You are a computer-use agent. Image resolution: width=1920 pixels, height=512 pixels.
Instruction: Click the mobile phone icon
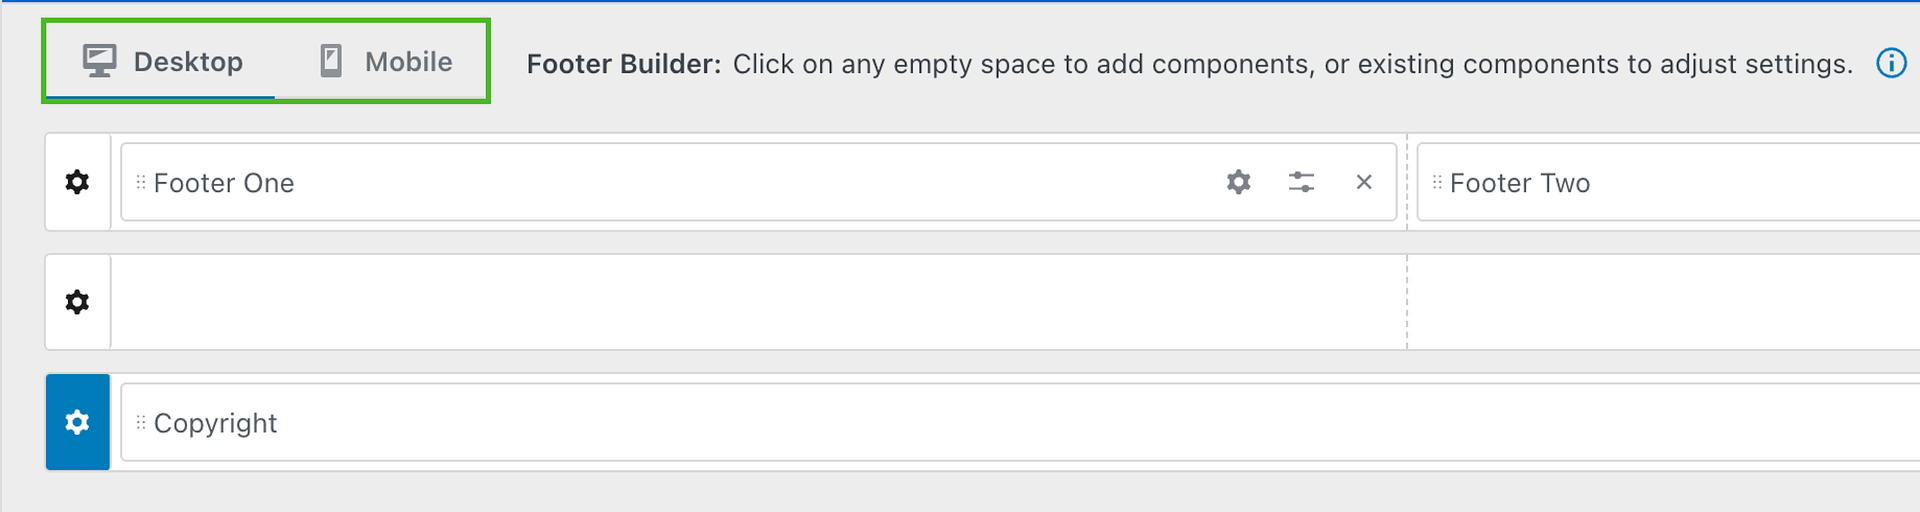331,61
